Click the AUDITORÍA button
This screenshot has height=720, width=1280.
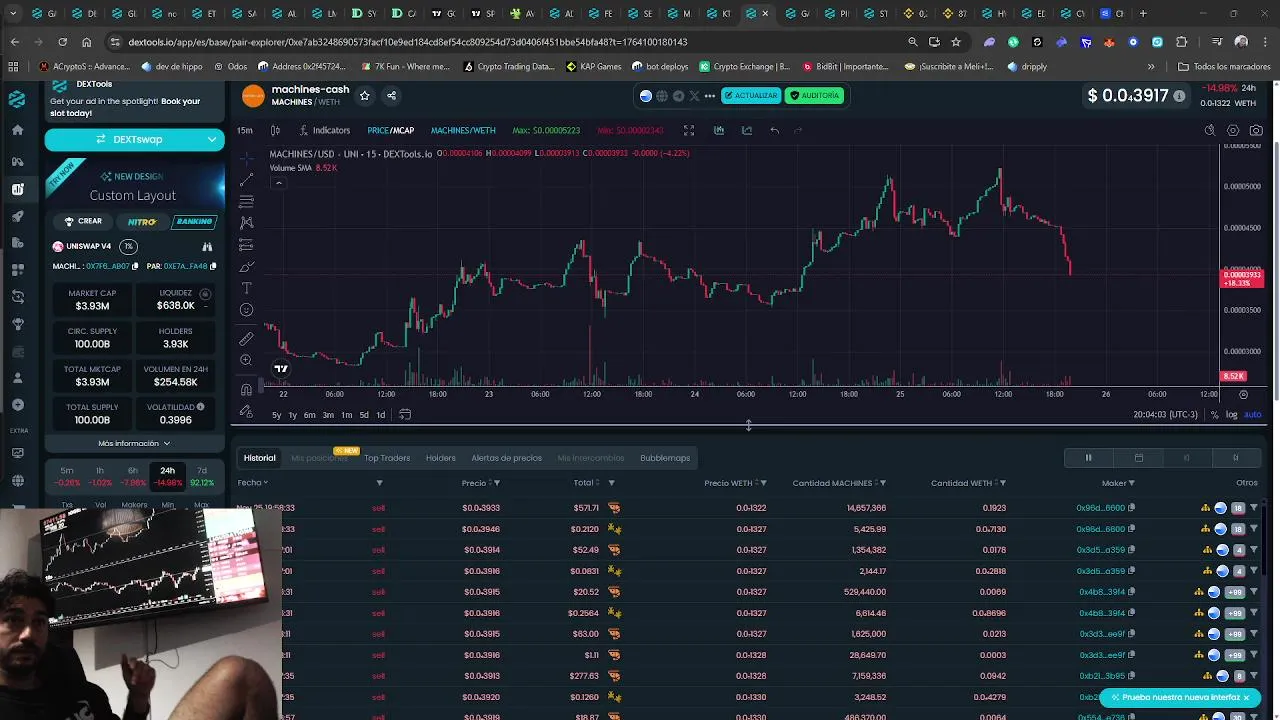815,96
